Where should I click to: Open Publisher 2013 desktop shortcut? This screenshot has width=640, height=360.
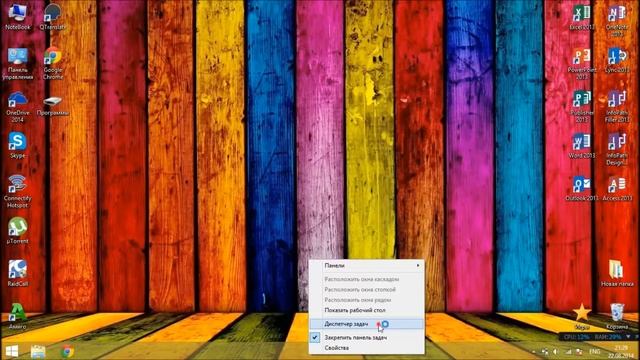[x=582, y=107]
